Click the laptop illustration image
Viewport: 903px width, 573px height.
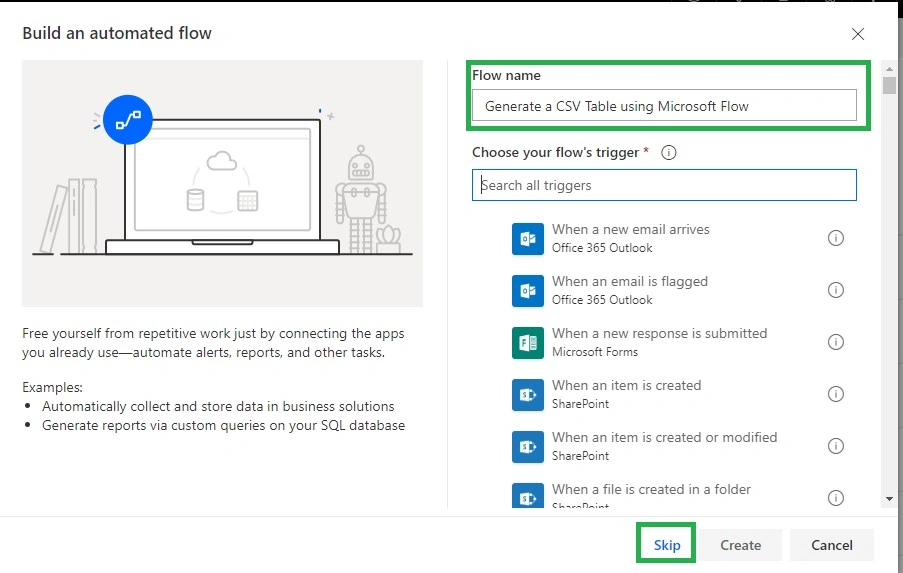point(222,183)
